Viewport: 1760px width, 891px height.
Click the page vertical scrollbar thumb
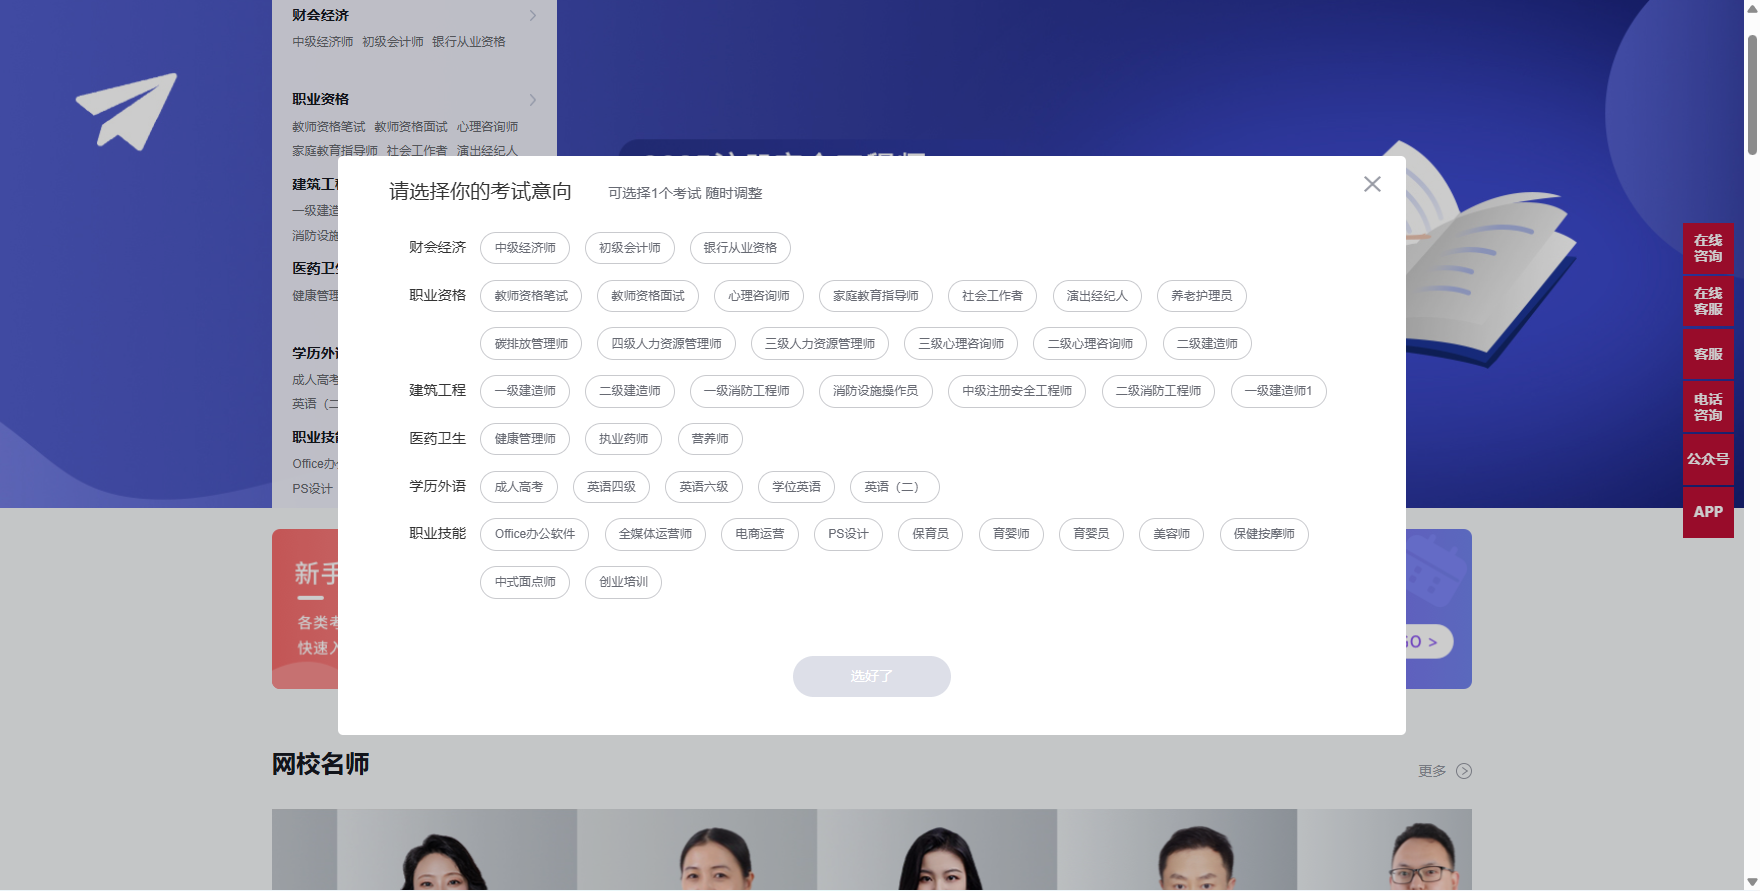coord(1752,95)
